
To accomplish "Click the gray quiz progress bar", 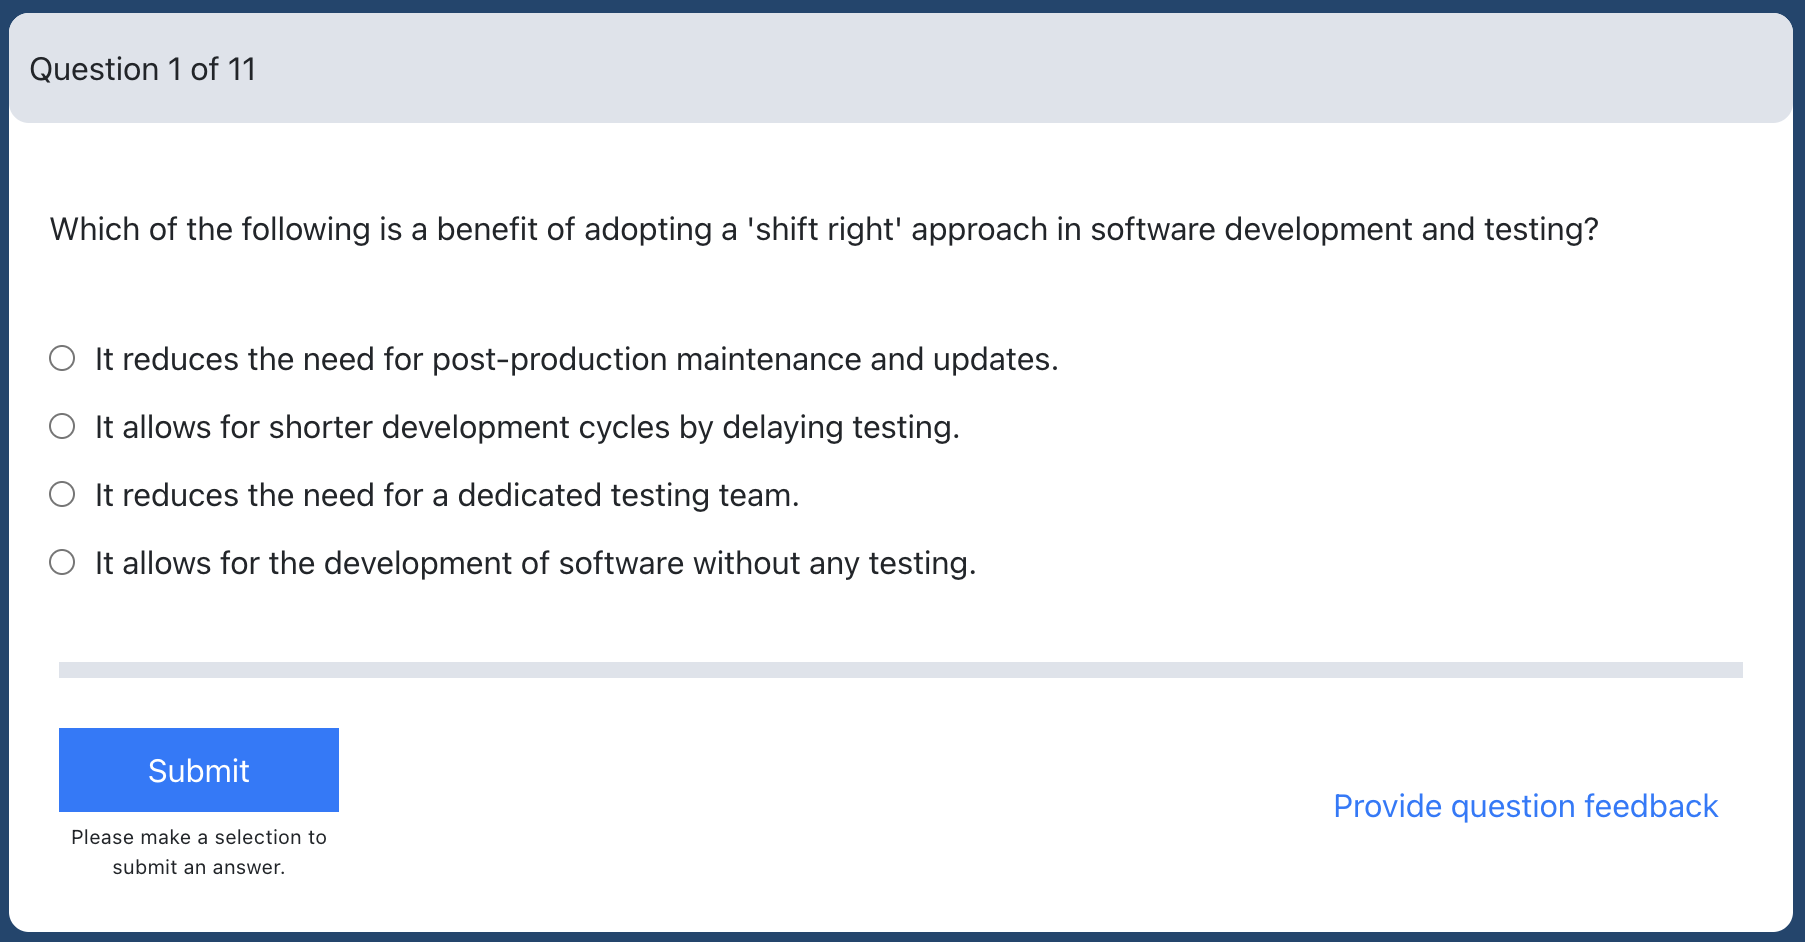I will (x=901, y=670).
